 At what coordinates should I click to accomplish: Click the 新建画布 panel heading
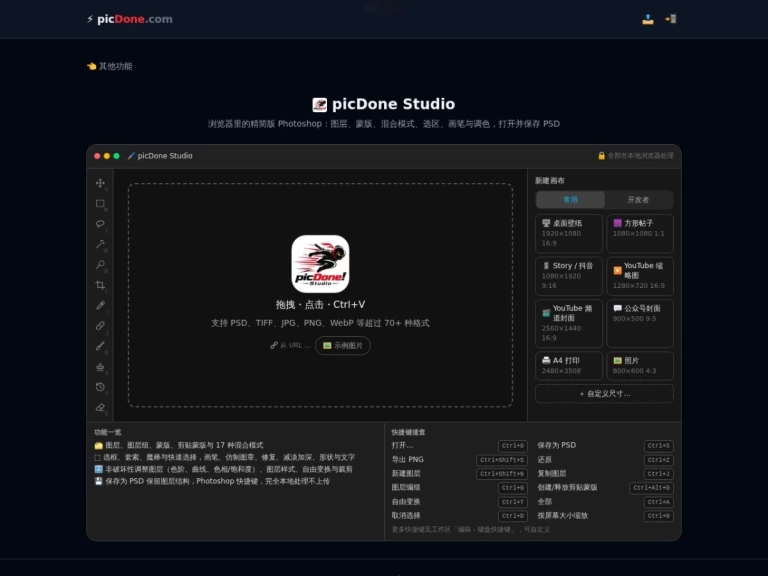click(x=550, y=181)
